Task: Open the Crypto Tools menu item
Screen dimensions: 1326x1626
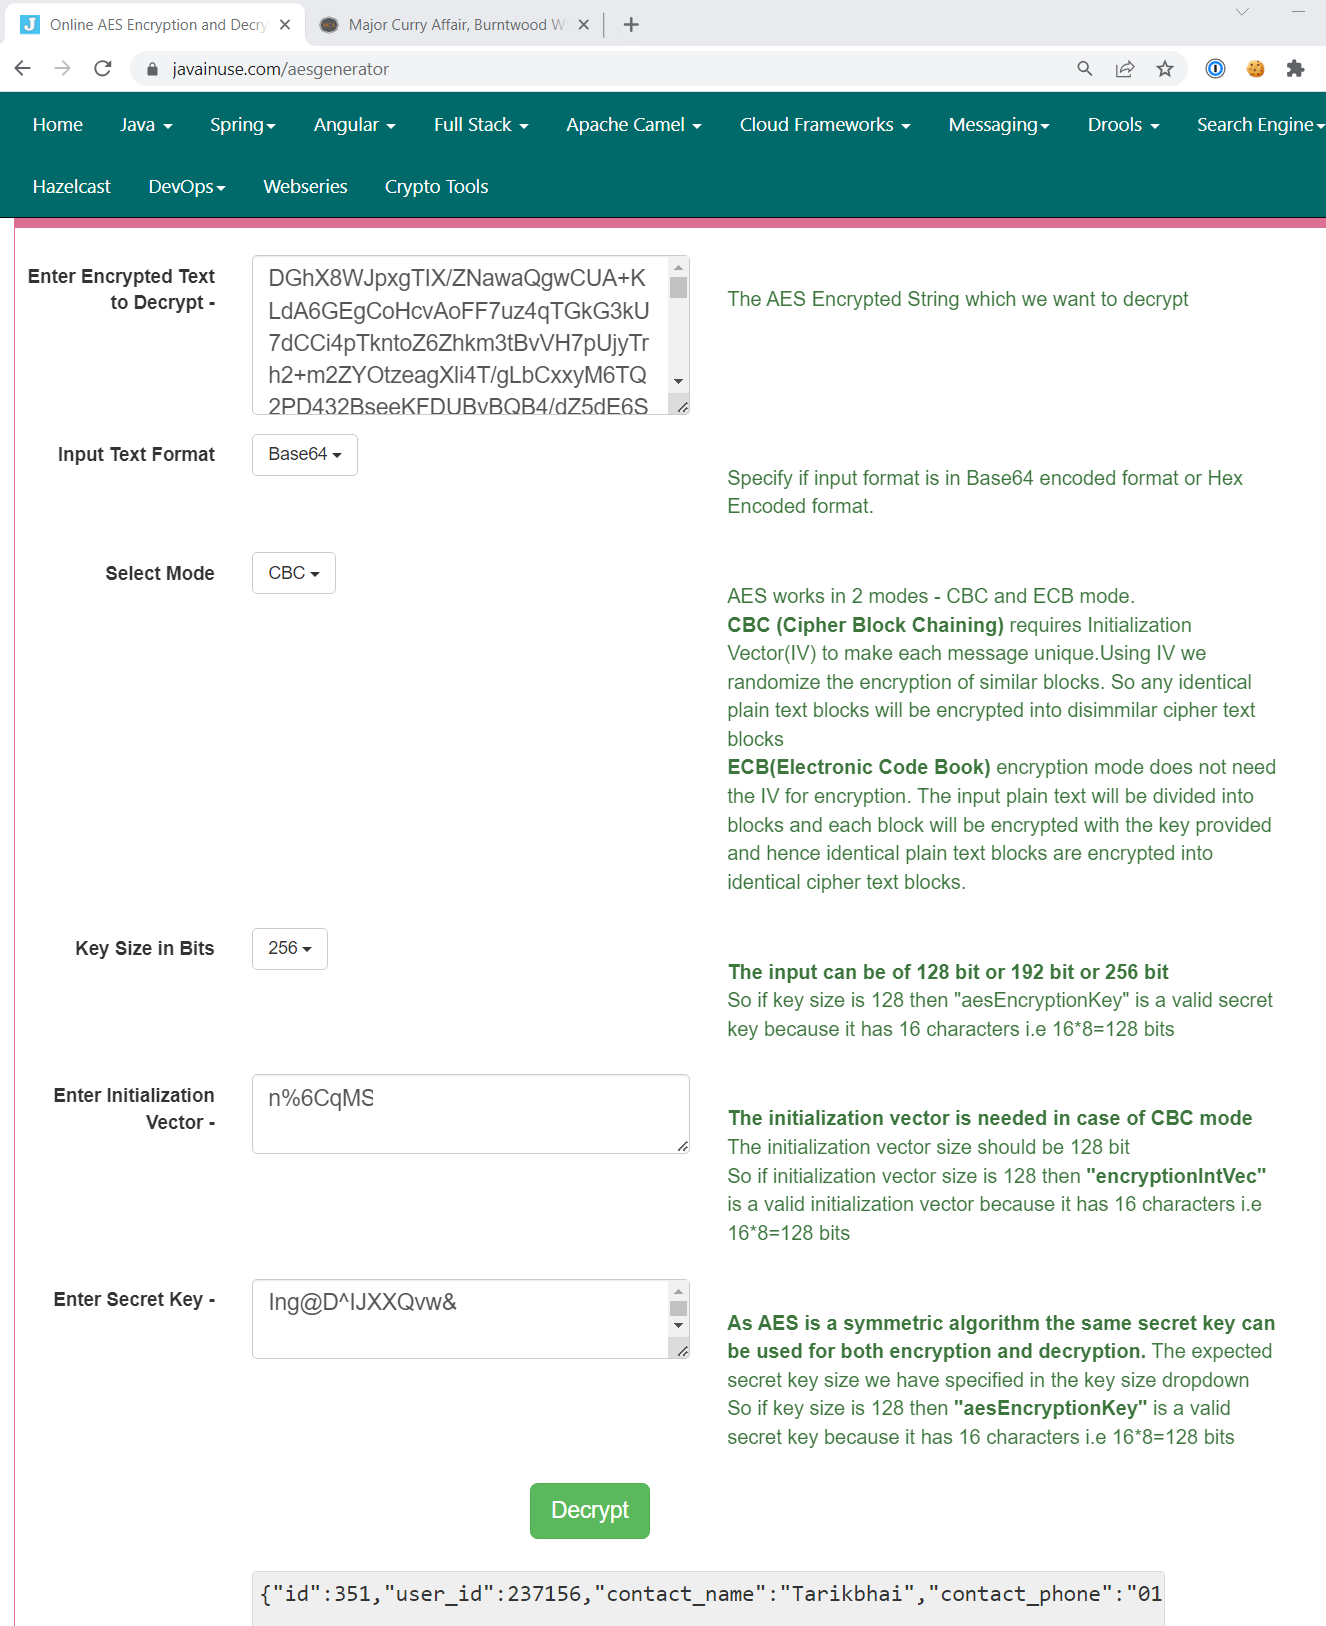Action: coord(436,187)
